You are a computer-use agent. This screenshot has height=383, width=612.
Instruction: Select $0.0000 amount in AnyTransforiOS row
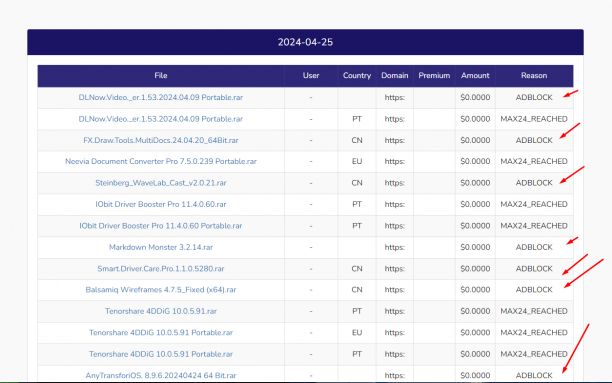coord(475,376)
